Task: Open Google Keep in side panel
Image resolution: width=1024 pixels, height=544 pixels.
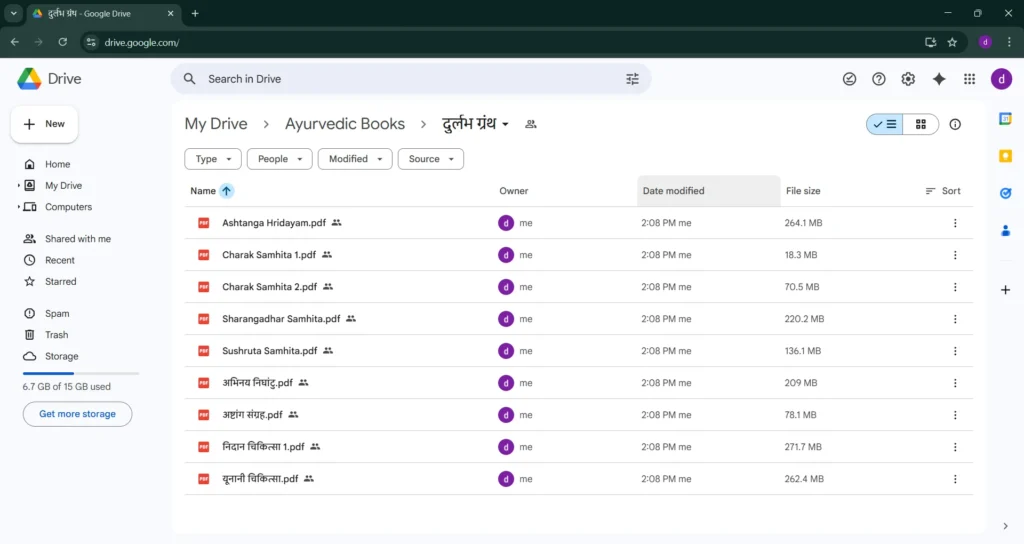Action: click(1005, 156)
